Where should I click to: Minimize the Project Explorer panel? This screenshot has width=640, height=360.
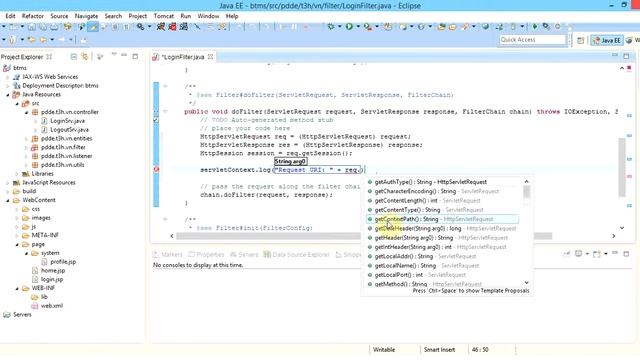click(124, 56)
